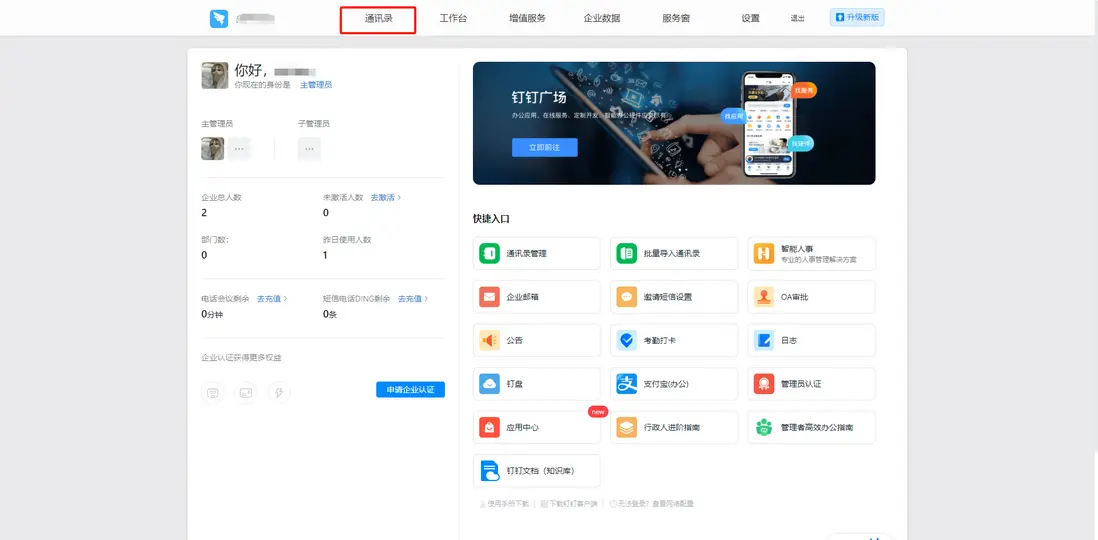Screen dimensions: 1098x540
Task: Click 专业的人事管理解决方案 subtitle text
Action: 819,260
